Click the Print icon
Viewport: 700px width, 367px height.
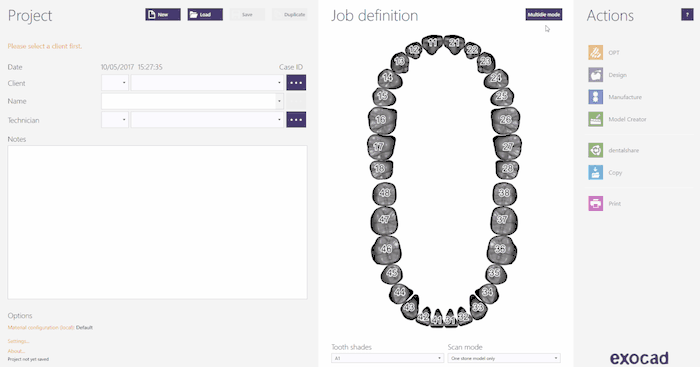(x=596, y=203)
